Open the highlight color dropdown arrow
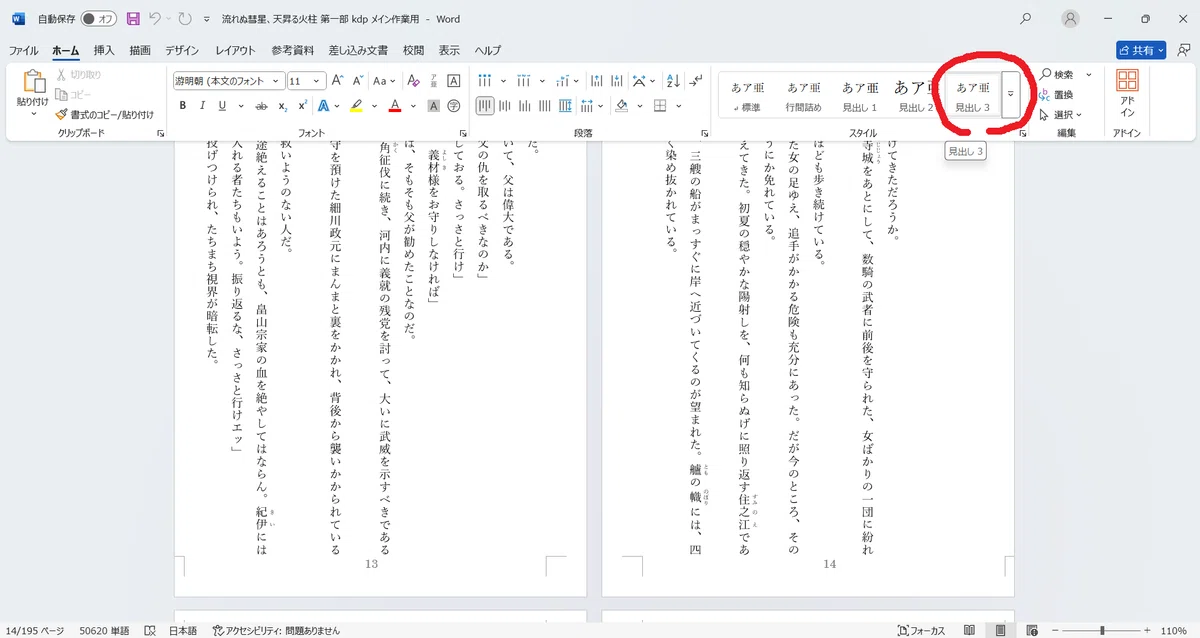The width and height of the screenshot is (1200, 638). coord(374,105)
